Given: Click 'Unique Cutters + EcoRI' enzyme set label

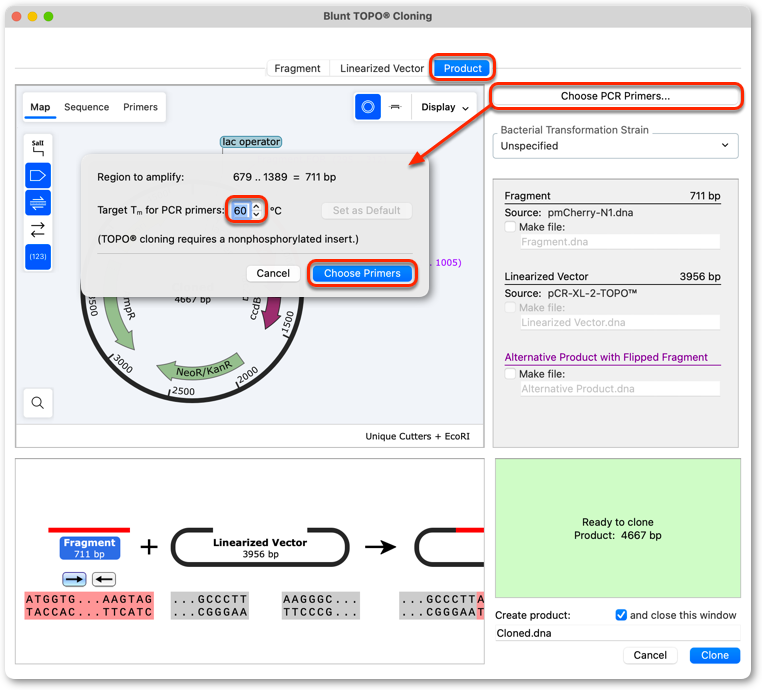Looking at the screenshot, I should 417,436.
